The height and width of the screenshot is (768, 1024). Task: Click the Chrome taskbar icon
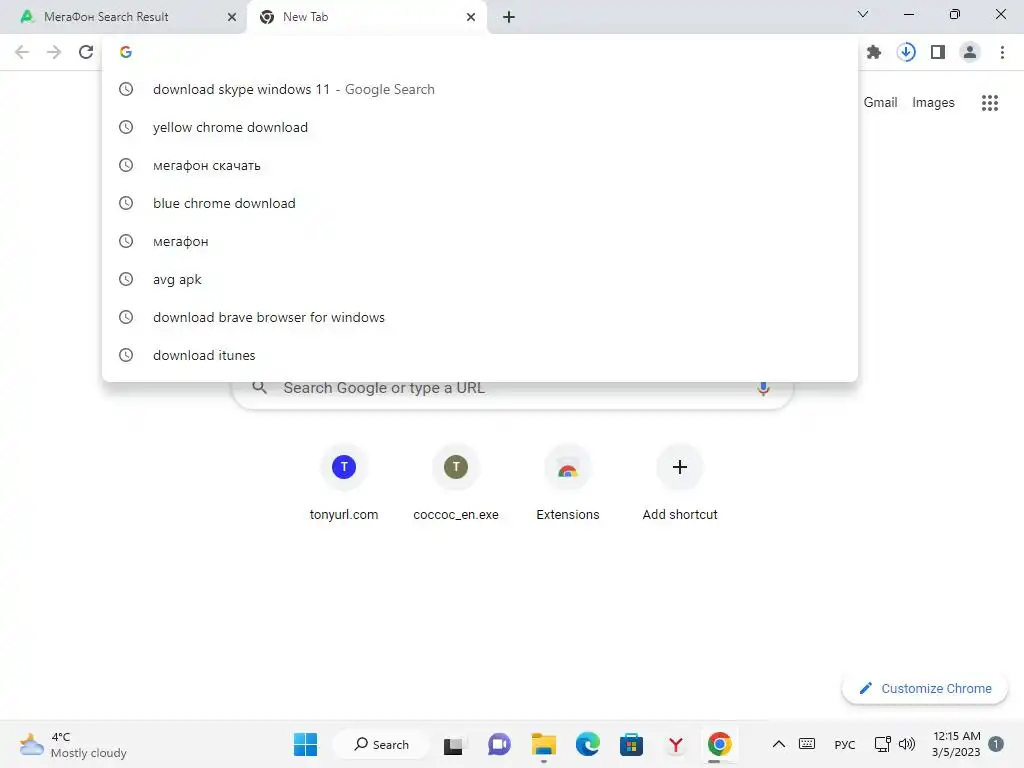(x=720, y=744)
